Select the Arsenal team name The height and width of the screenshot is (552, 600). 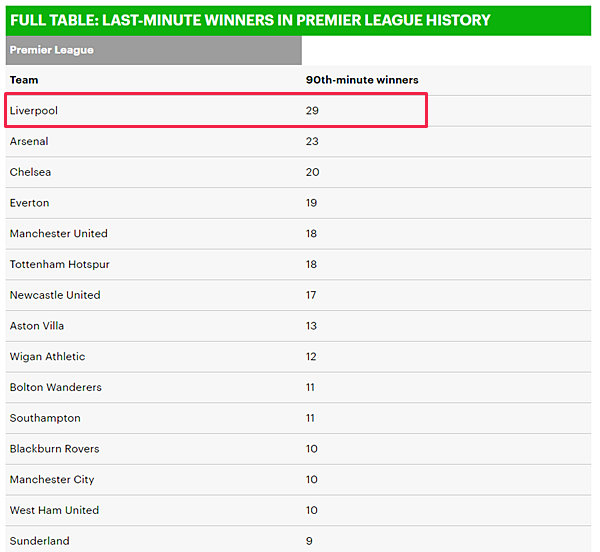(x=29, y=141)
